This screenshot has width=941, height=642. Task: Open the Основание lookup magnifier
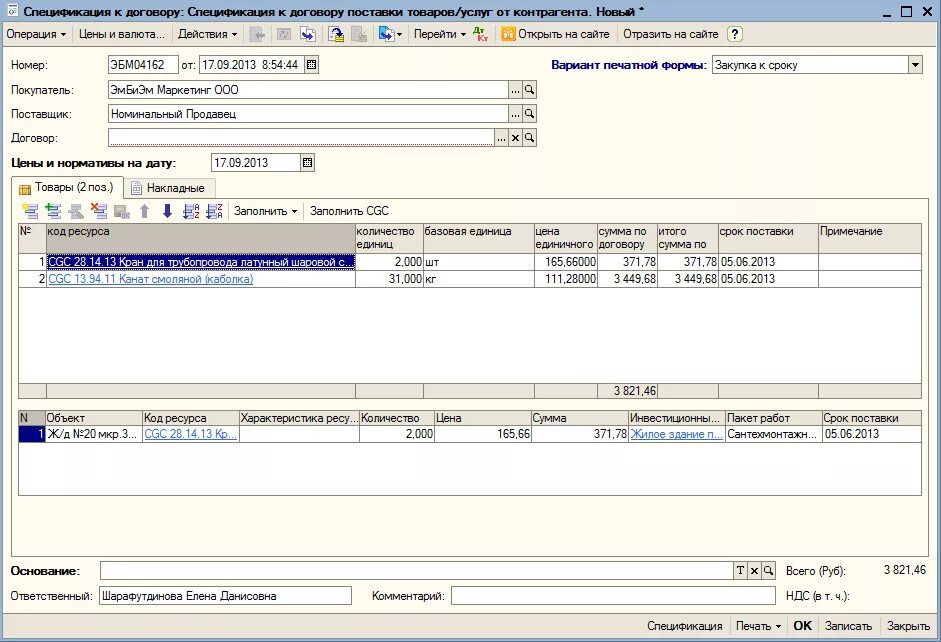[x=768, y=571]
